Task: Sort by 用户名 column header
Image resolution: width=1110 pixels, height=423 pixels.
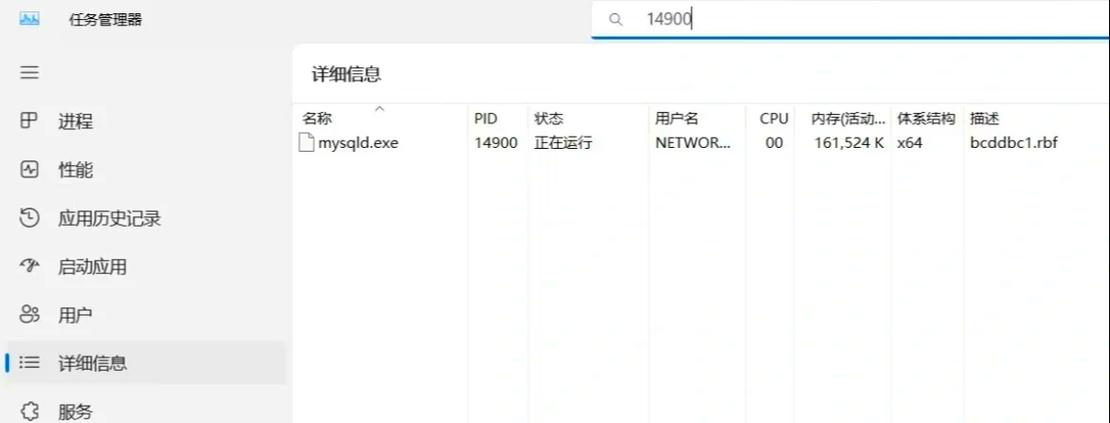Action: tap(677, 119)
